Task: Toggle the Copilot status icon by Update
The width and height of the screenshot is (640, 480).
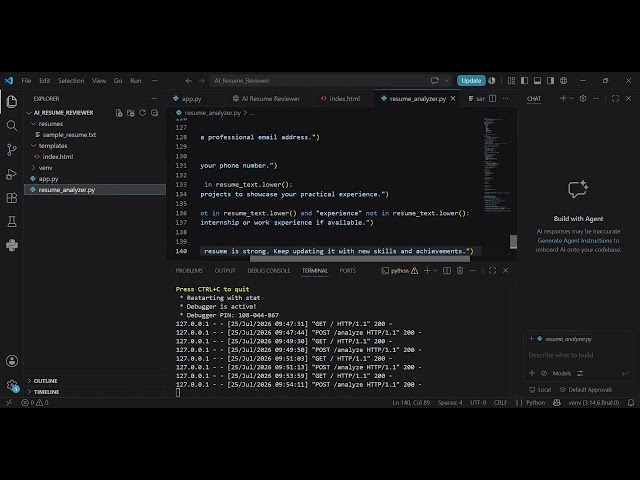Action: 492,81
